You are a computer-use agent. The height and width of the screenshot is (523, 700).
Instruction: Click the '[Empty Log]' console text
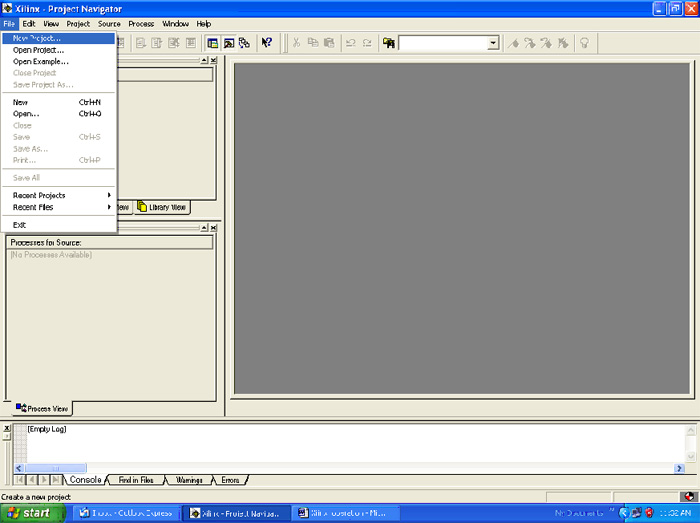pos(47,429)
